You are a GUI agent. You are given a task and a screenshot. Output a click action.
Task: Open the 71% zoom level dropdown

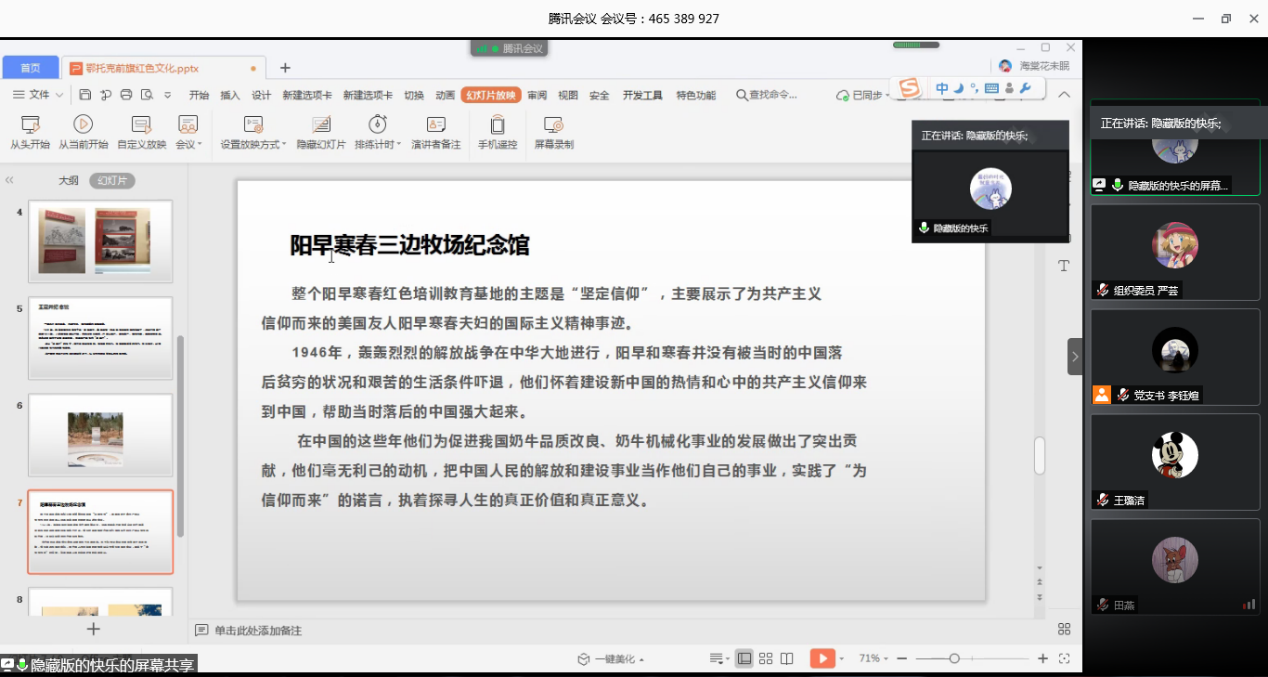pos(873,658)
